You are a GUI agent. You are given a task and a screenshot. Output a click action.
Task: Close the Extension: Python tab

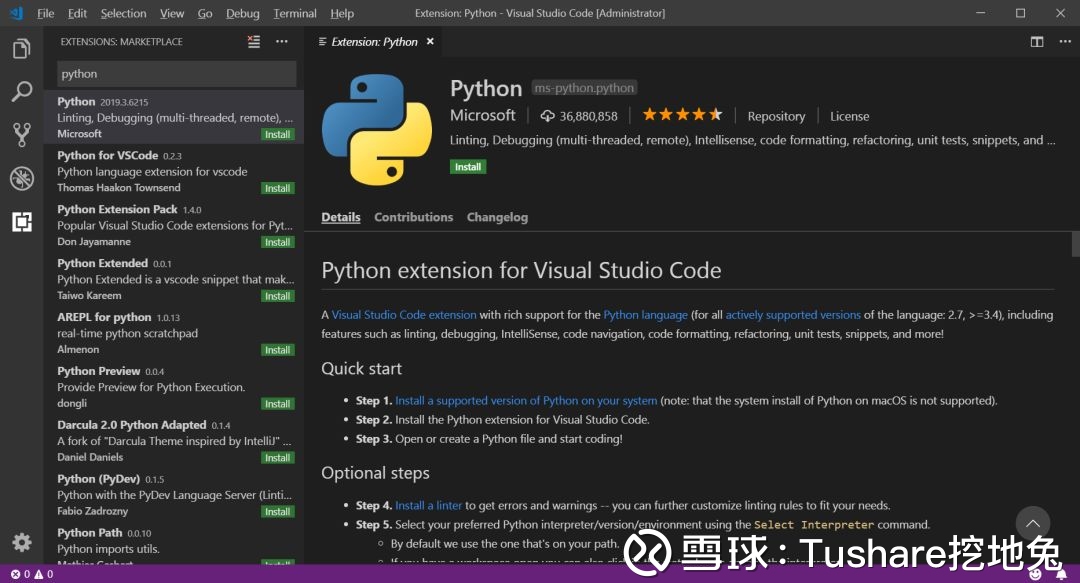tap(430, 42)
